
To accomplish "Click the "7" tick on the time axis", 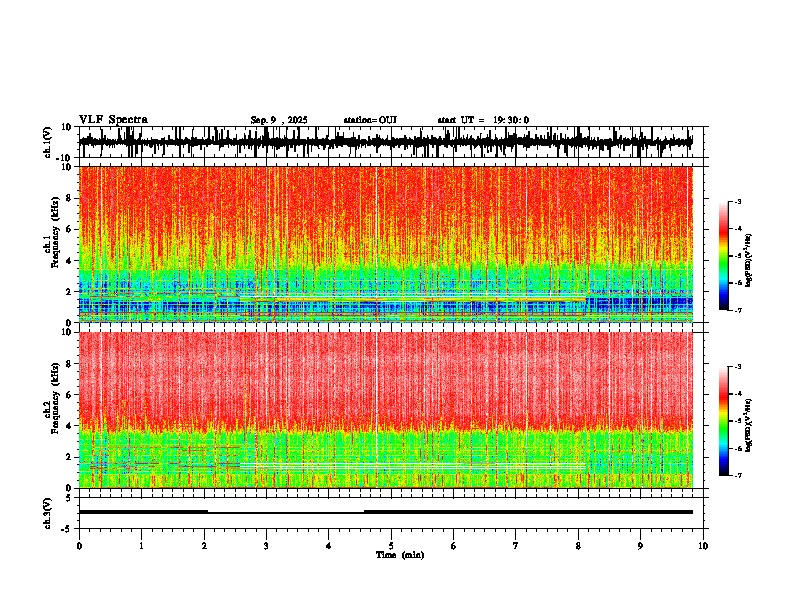I will tap(516, 546).
